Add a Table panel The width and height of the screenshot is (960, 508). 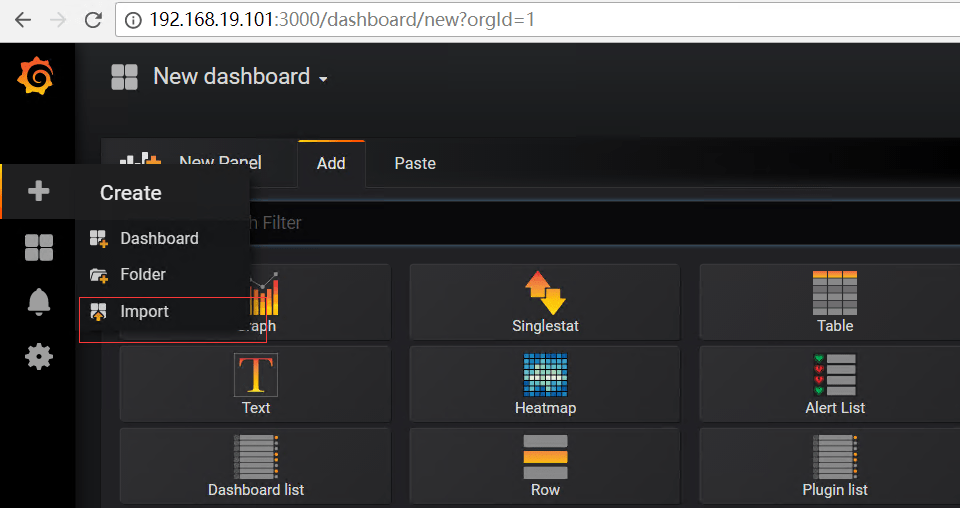coord(835,302)
